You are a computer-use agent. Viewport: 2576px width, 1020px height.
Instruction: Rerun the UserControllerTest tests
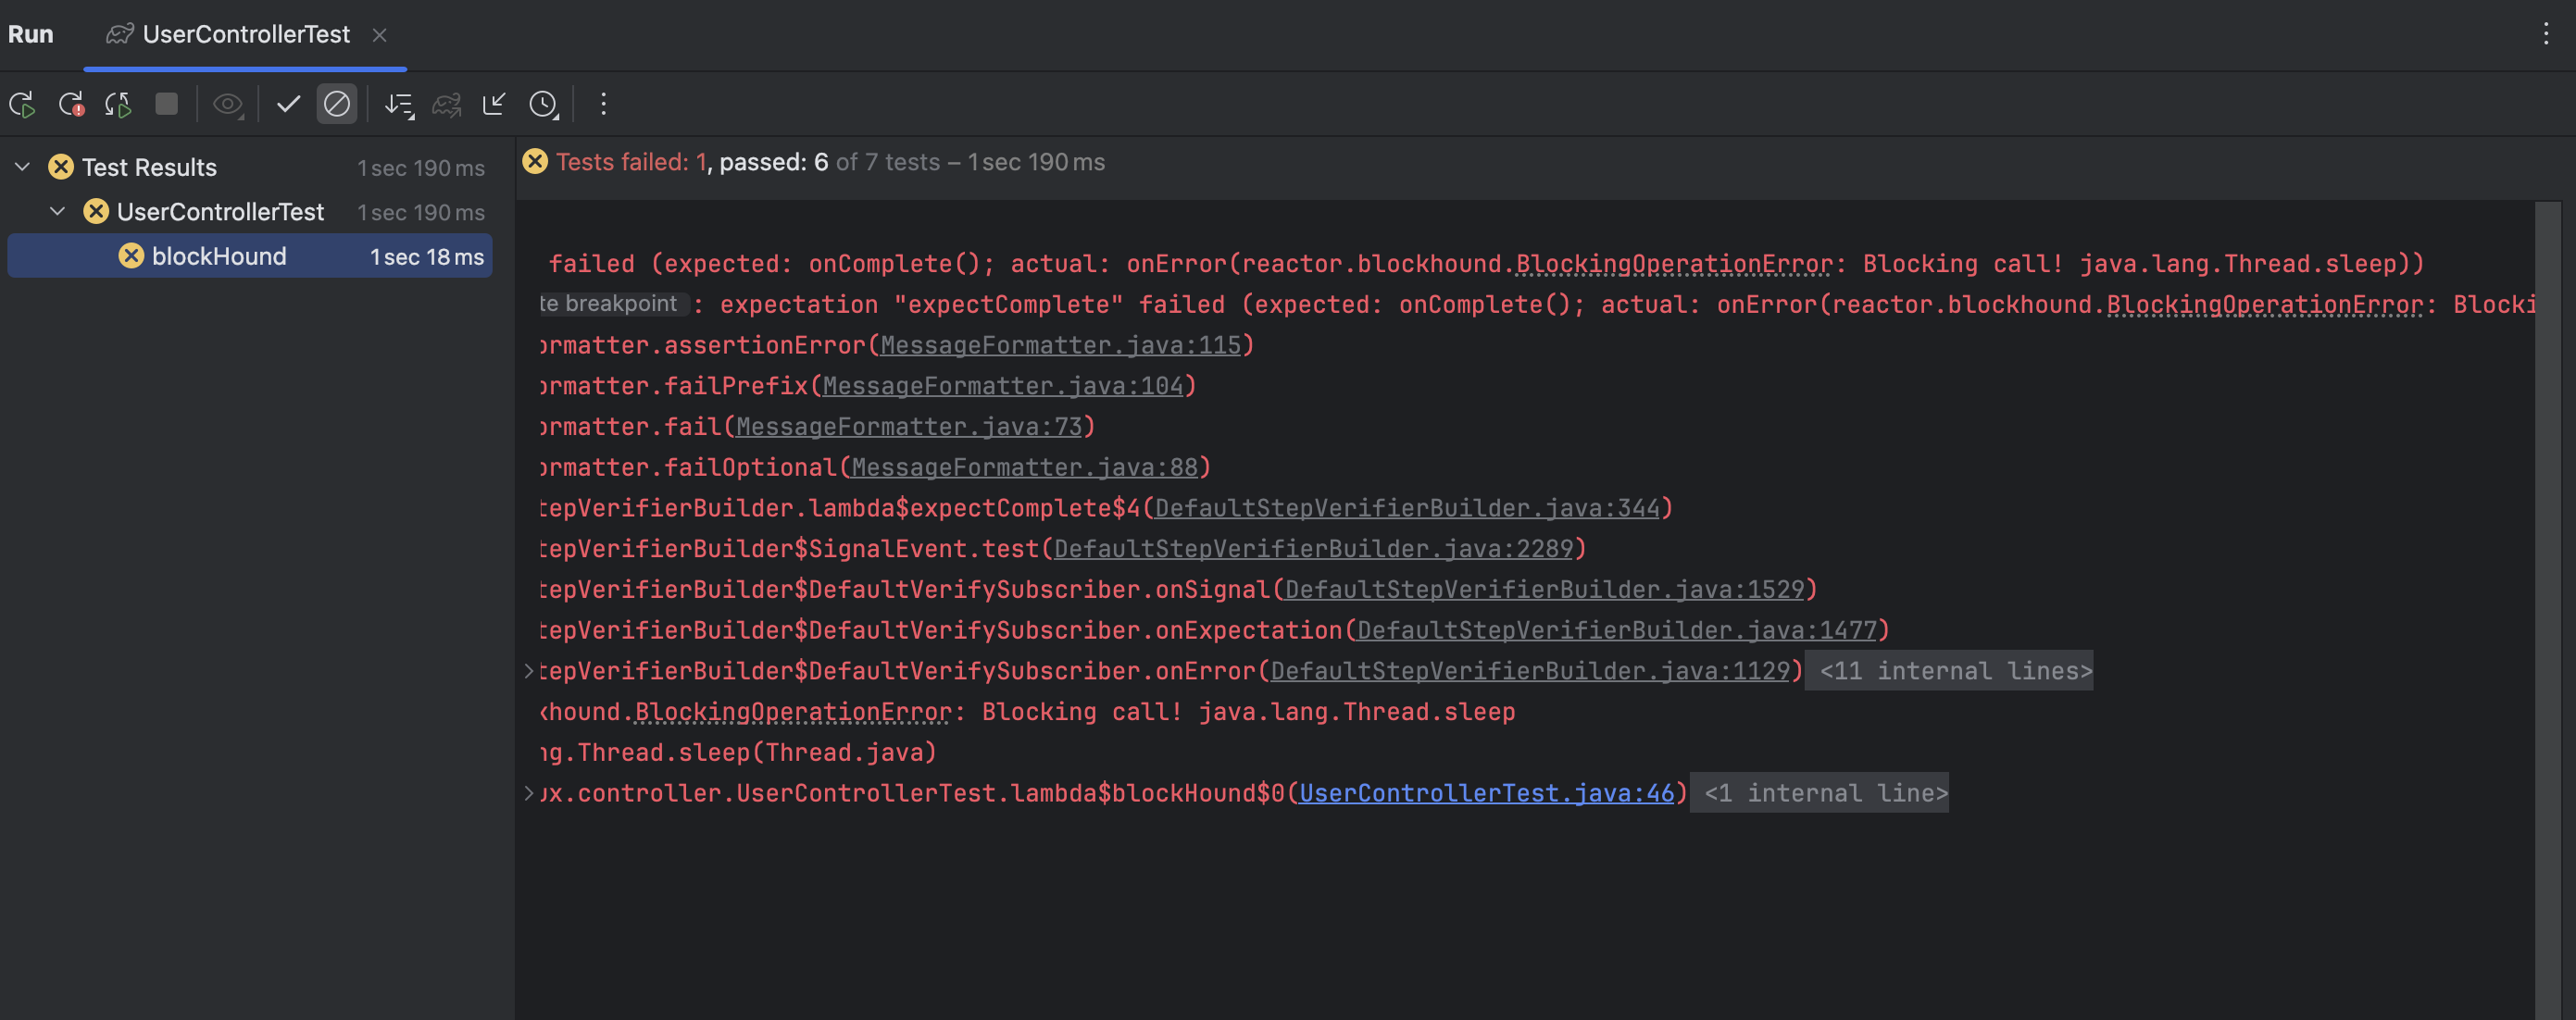[22, 104]
